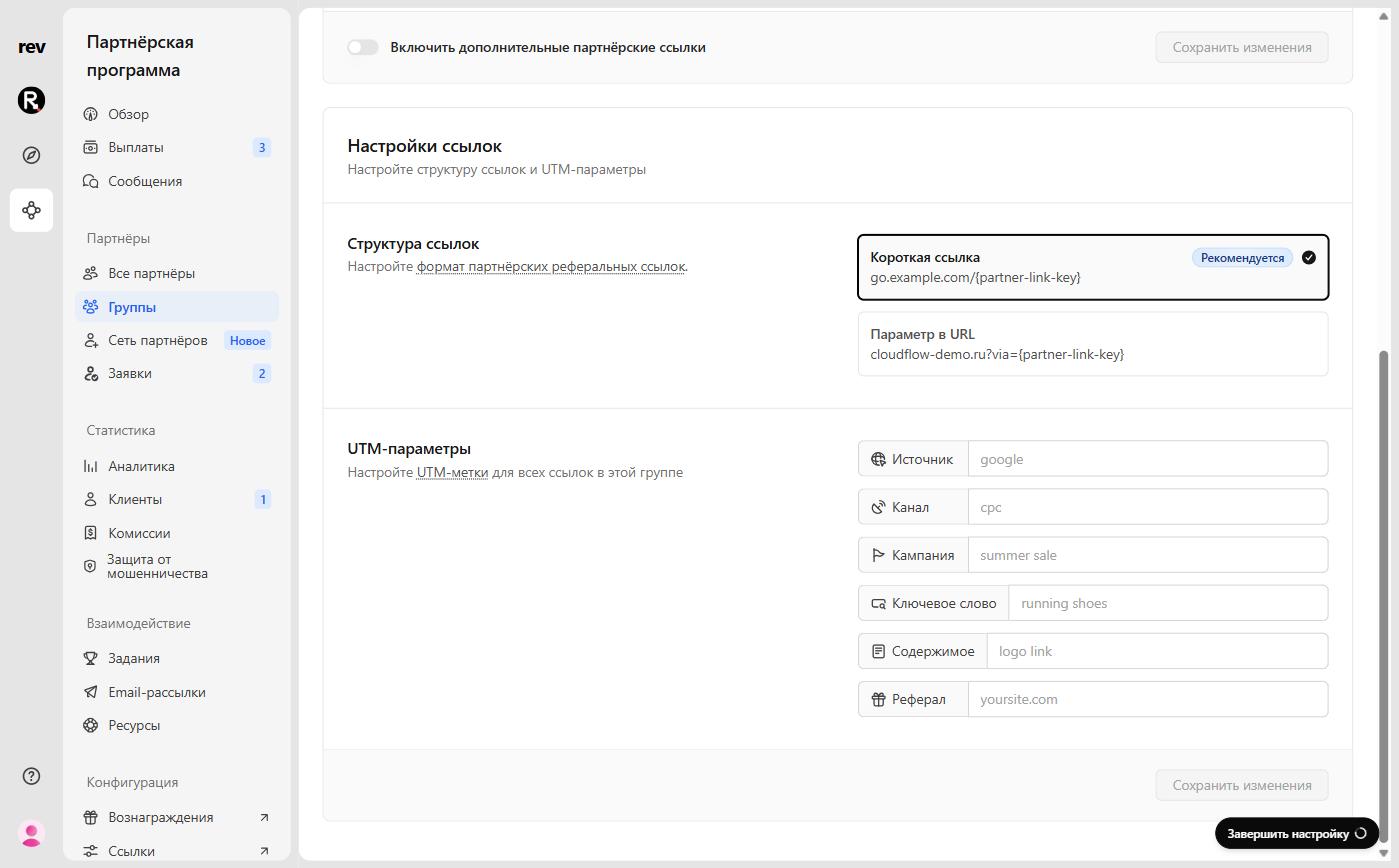The width and height of the screenshot is (1399, 868).
Task: Open the формат партнёрских реферальных ссылок link
Action: [551, 266]
